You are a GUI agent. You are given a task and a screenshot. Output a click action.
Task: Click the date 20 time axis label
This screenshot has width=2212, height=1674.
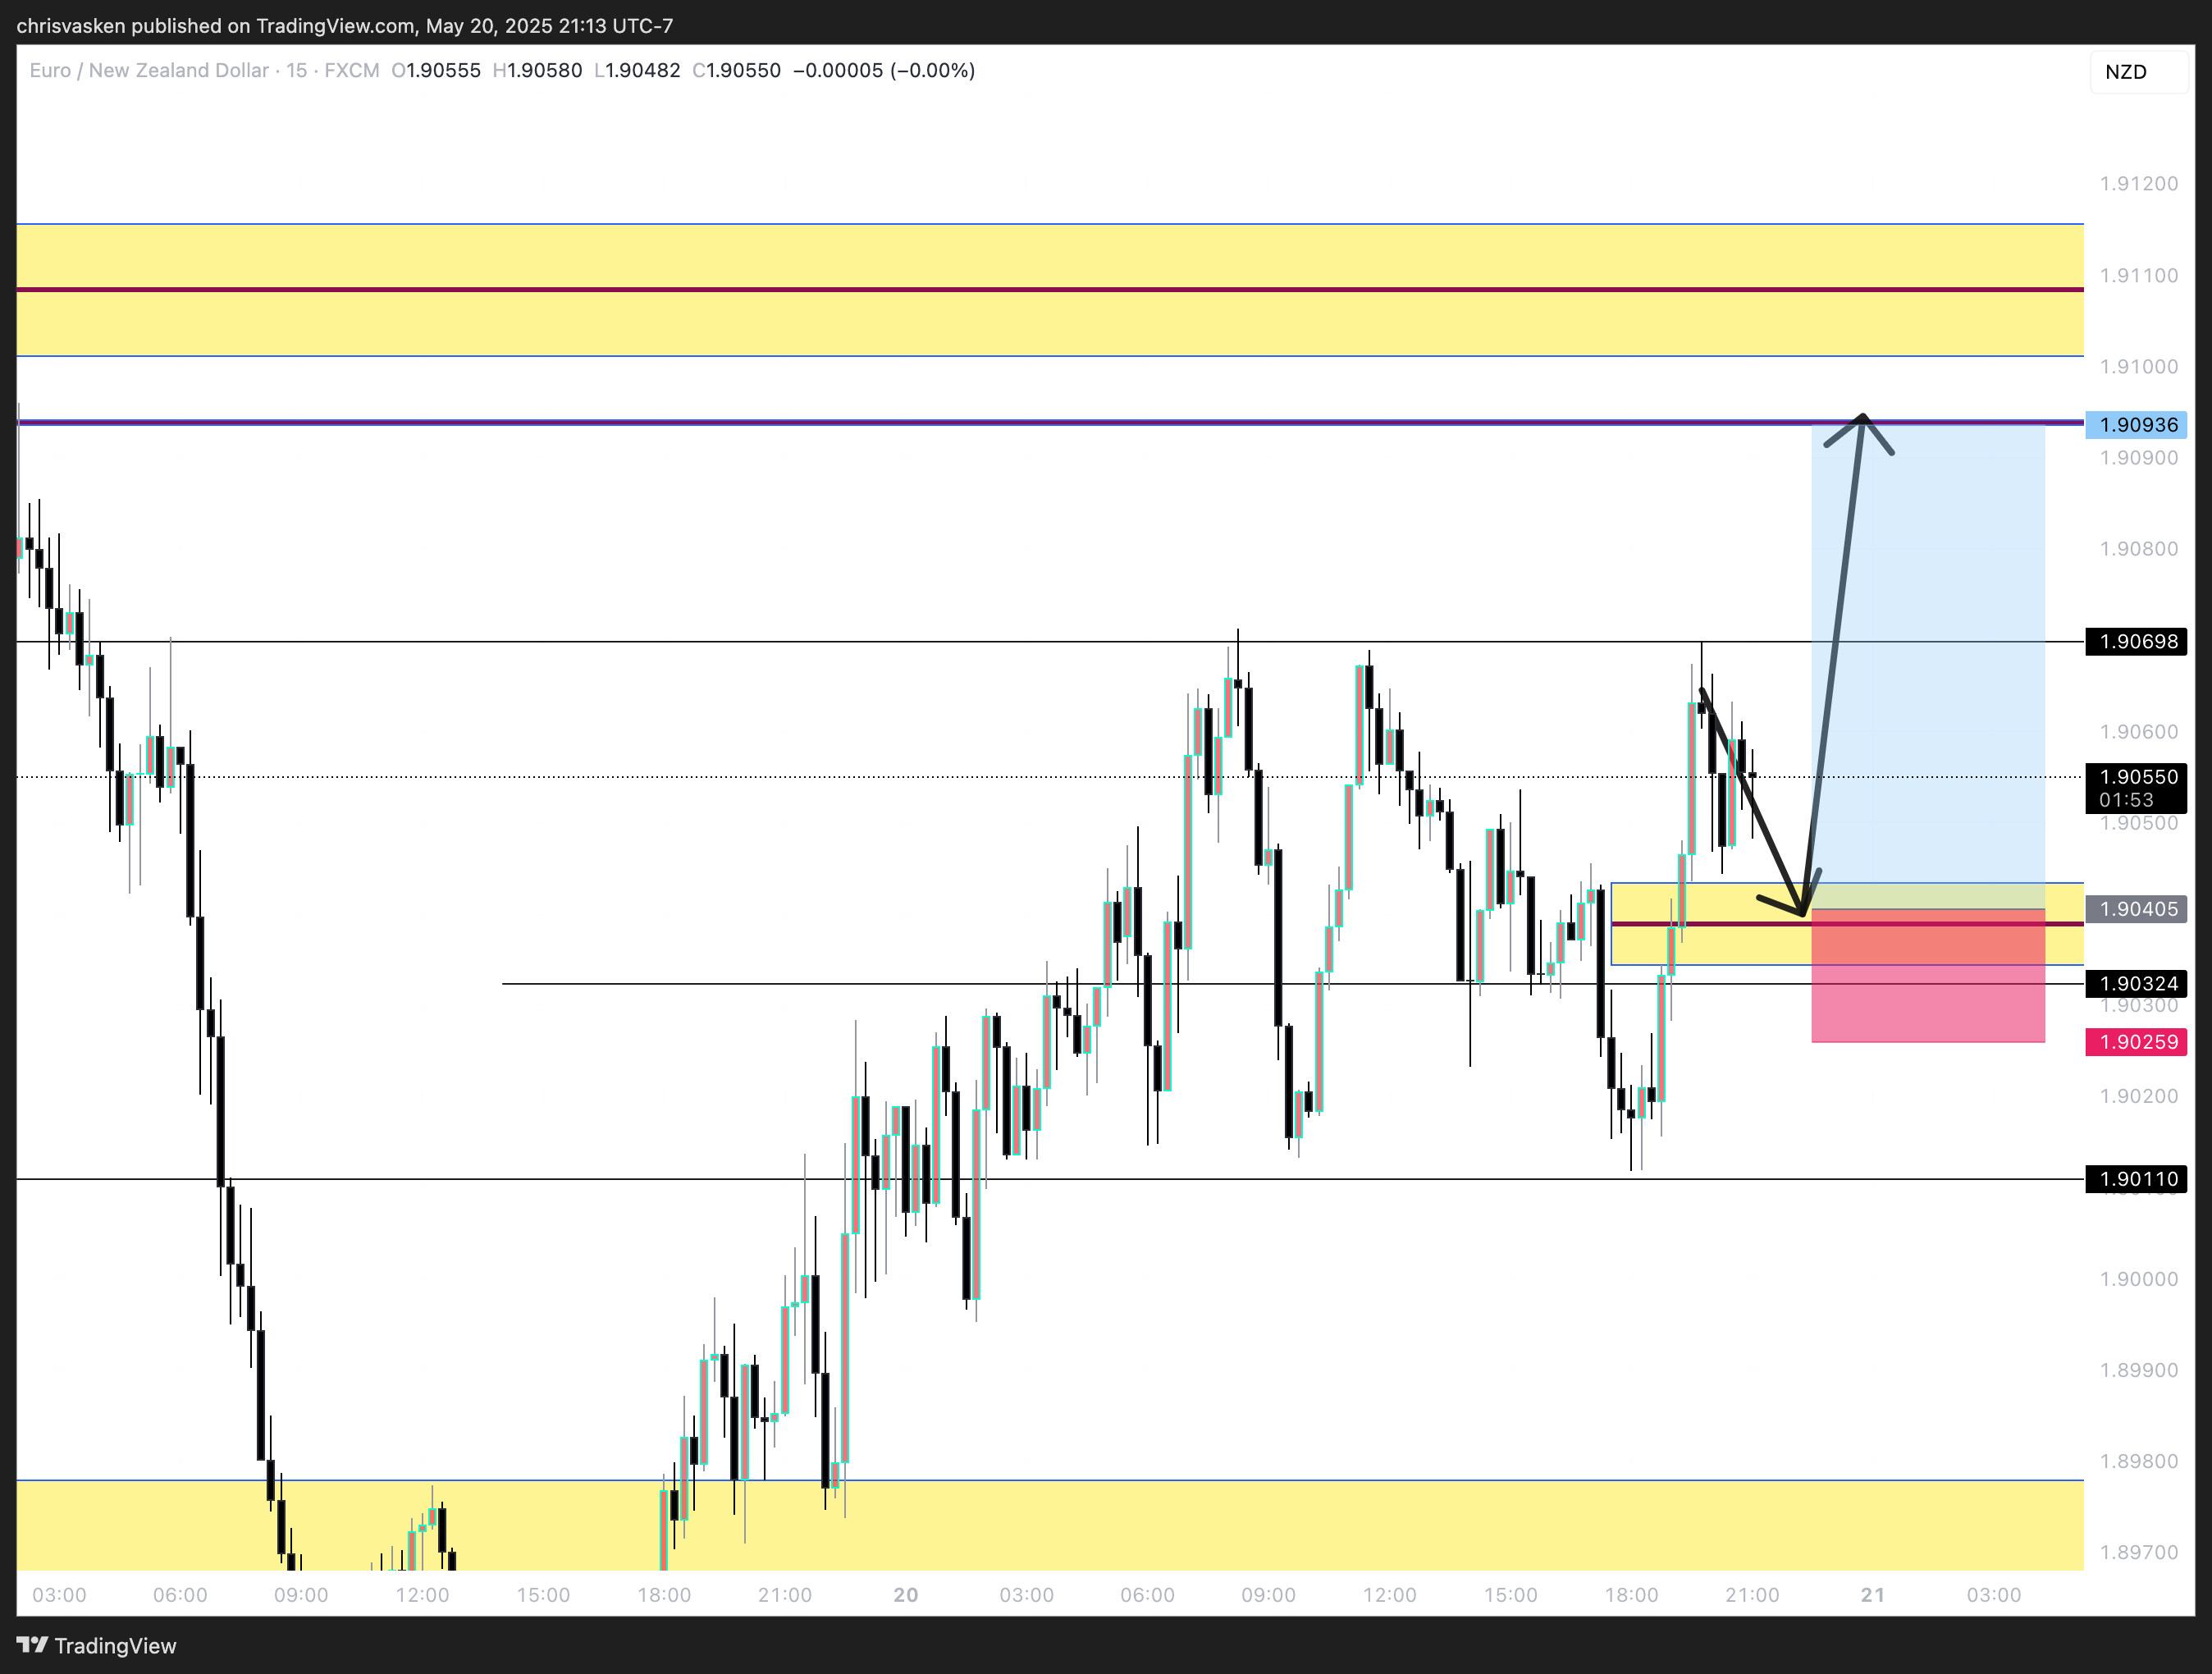coord(906,1595)
